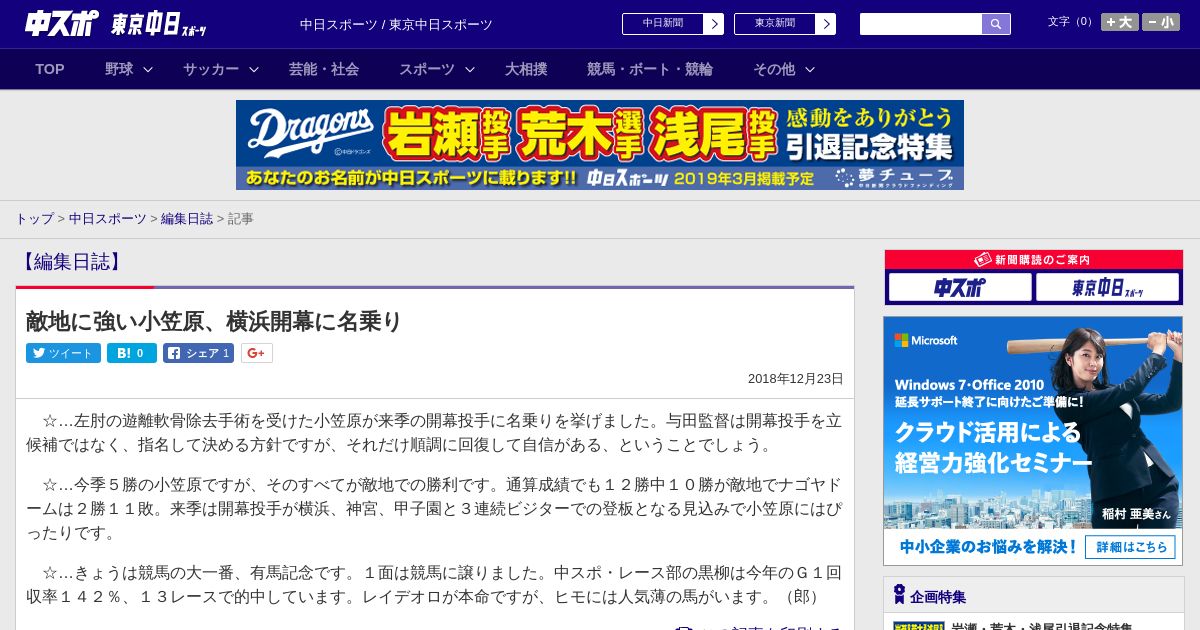Click 企画特集 heading

click(x=938, y=597)
